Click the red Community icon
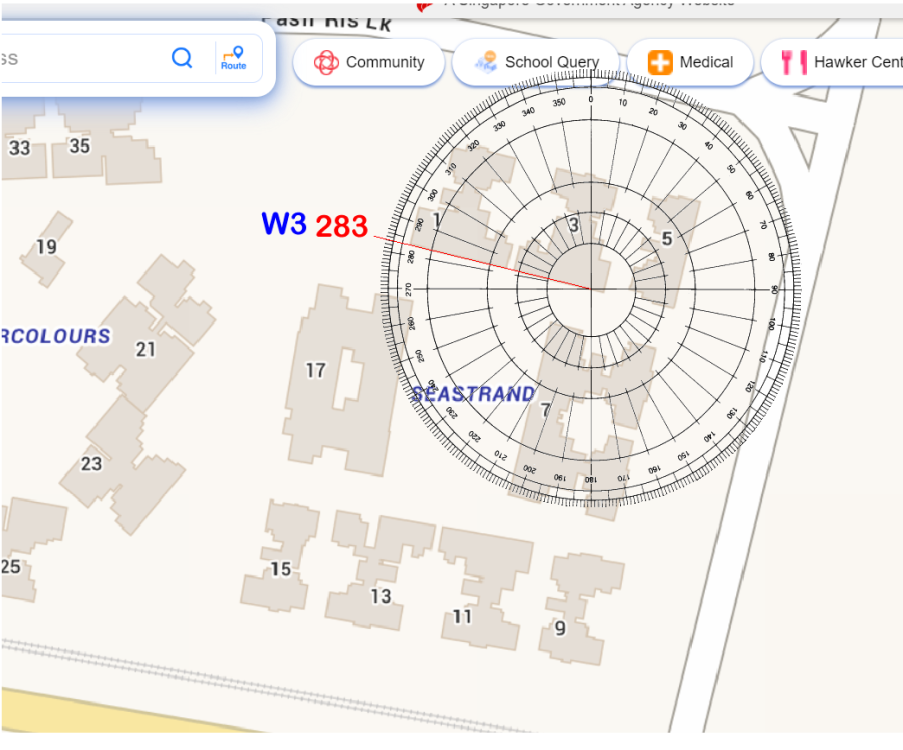The height and width of the screenshot is (750, 903). click(326, 63)
